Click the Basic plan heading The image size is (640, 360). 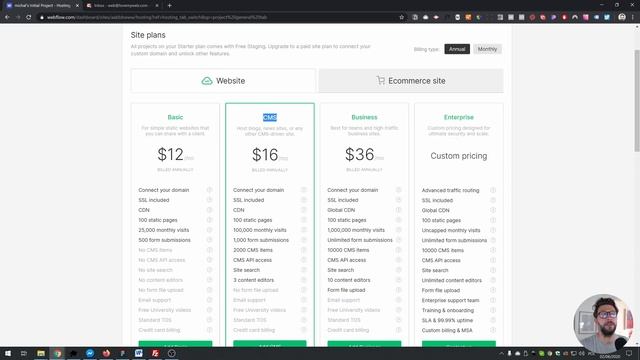tap(175, 117)
